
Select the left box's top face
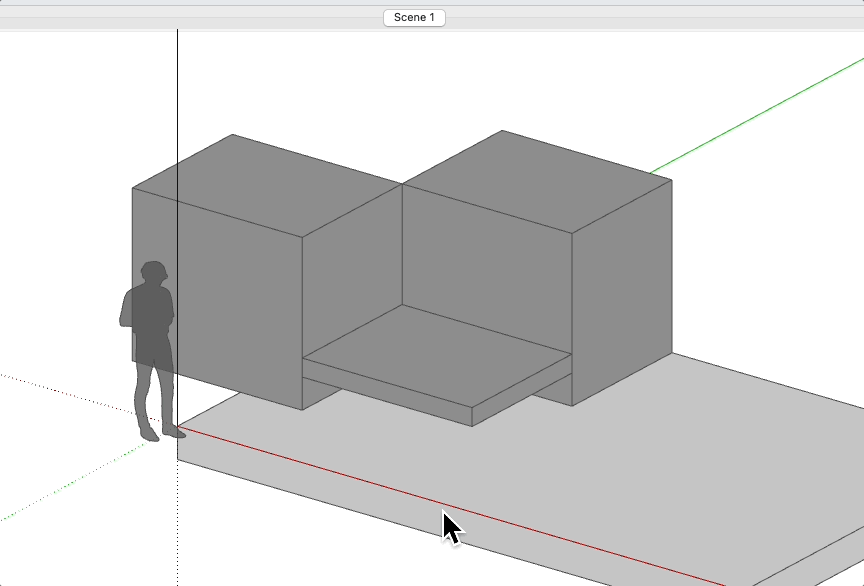267,185
